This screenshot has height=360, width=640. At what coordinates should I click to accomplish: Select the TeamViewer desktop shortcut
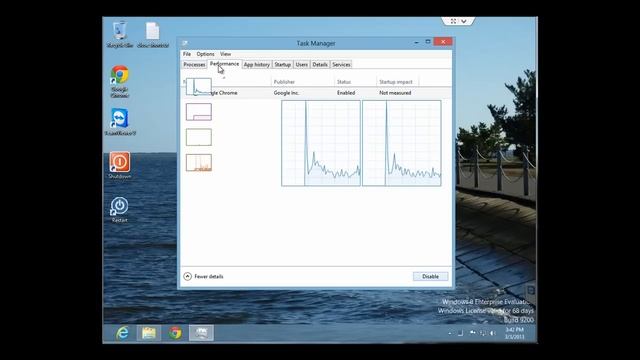point(120,122)
